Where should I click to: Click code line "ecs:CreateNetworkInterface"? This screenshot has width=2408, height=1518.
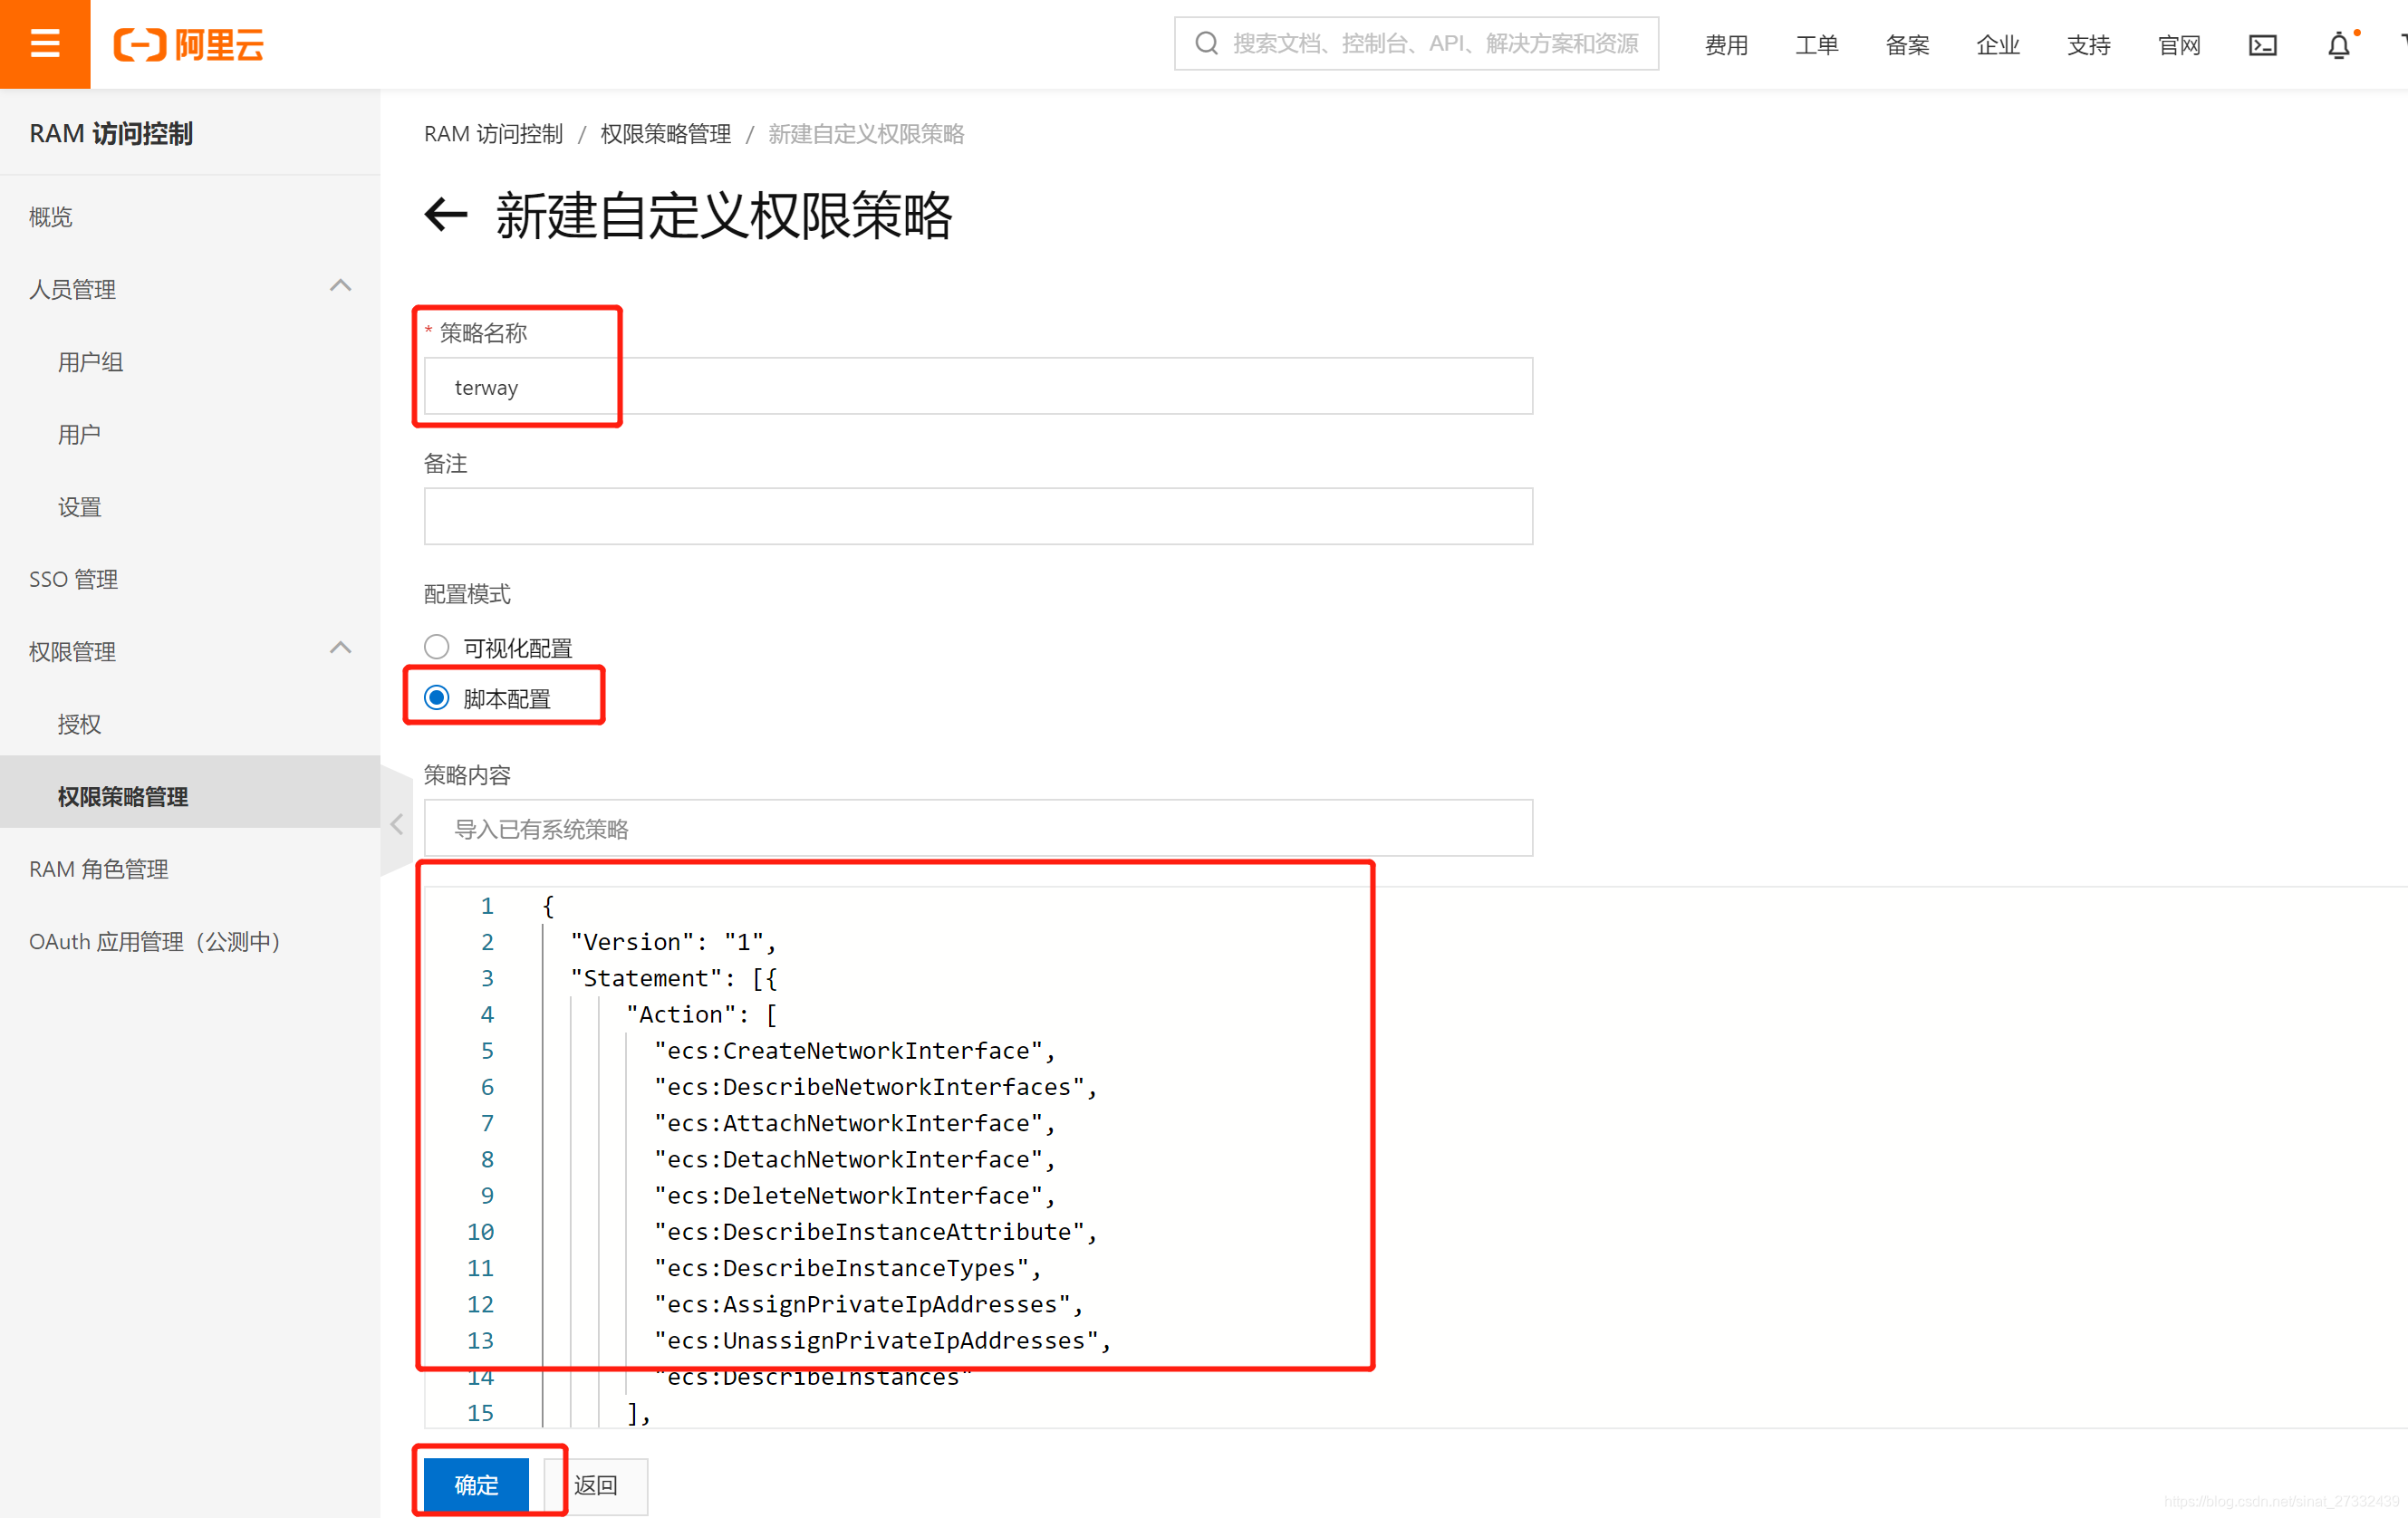(855, 1050)
